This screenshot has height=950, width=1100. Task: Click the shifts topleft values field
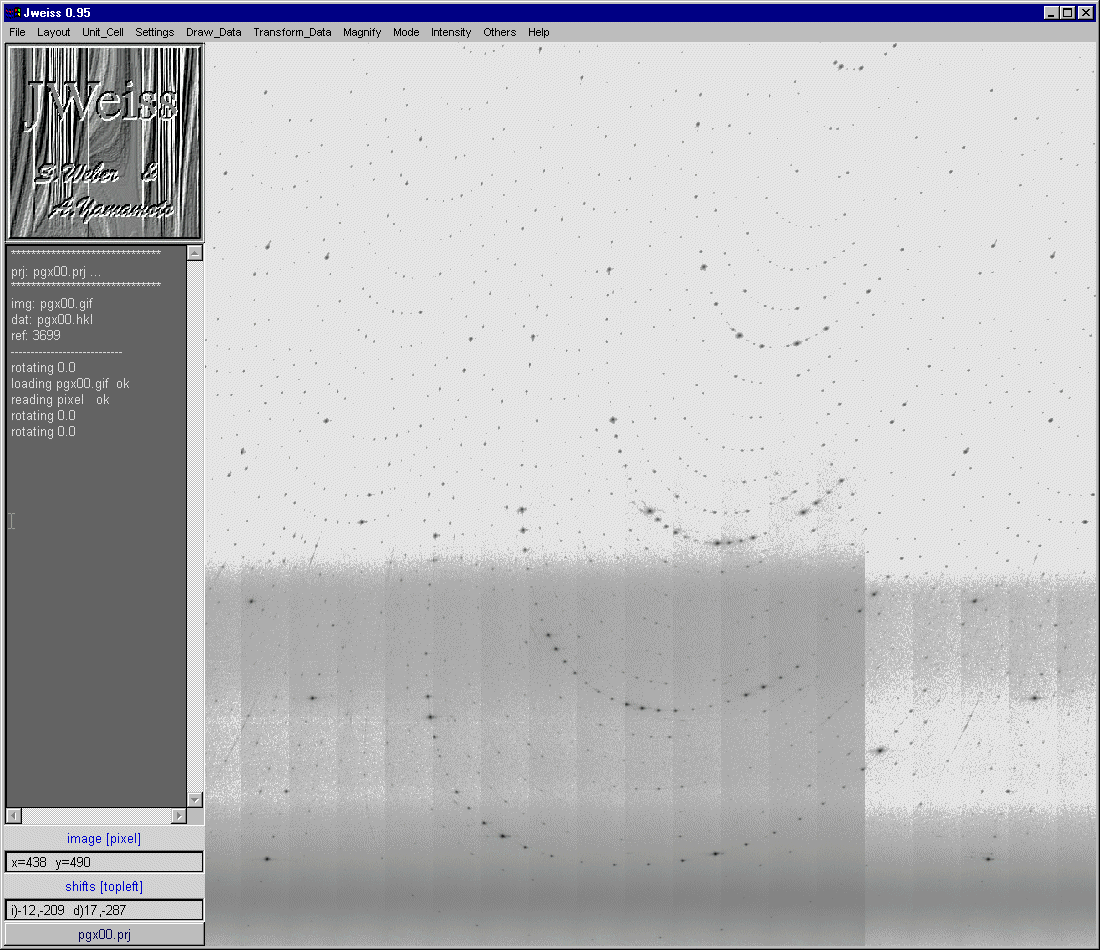[104, 910]
